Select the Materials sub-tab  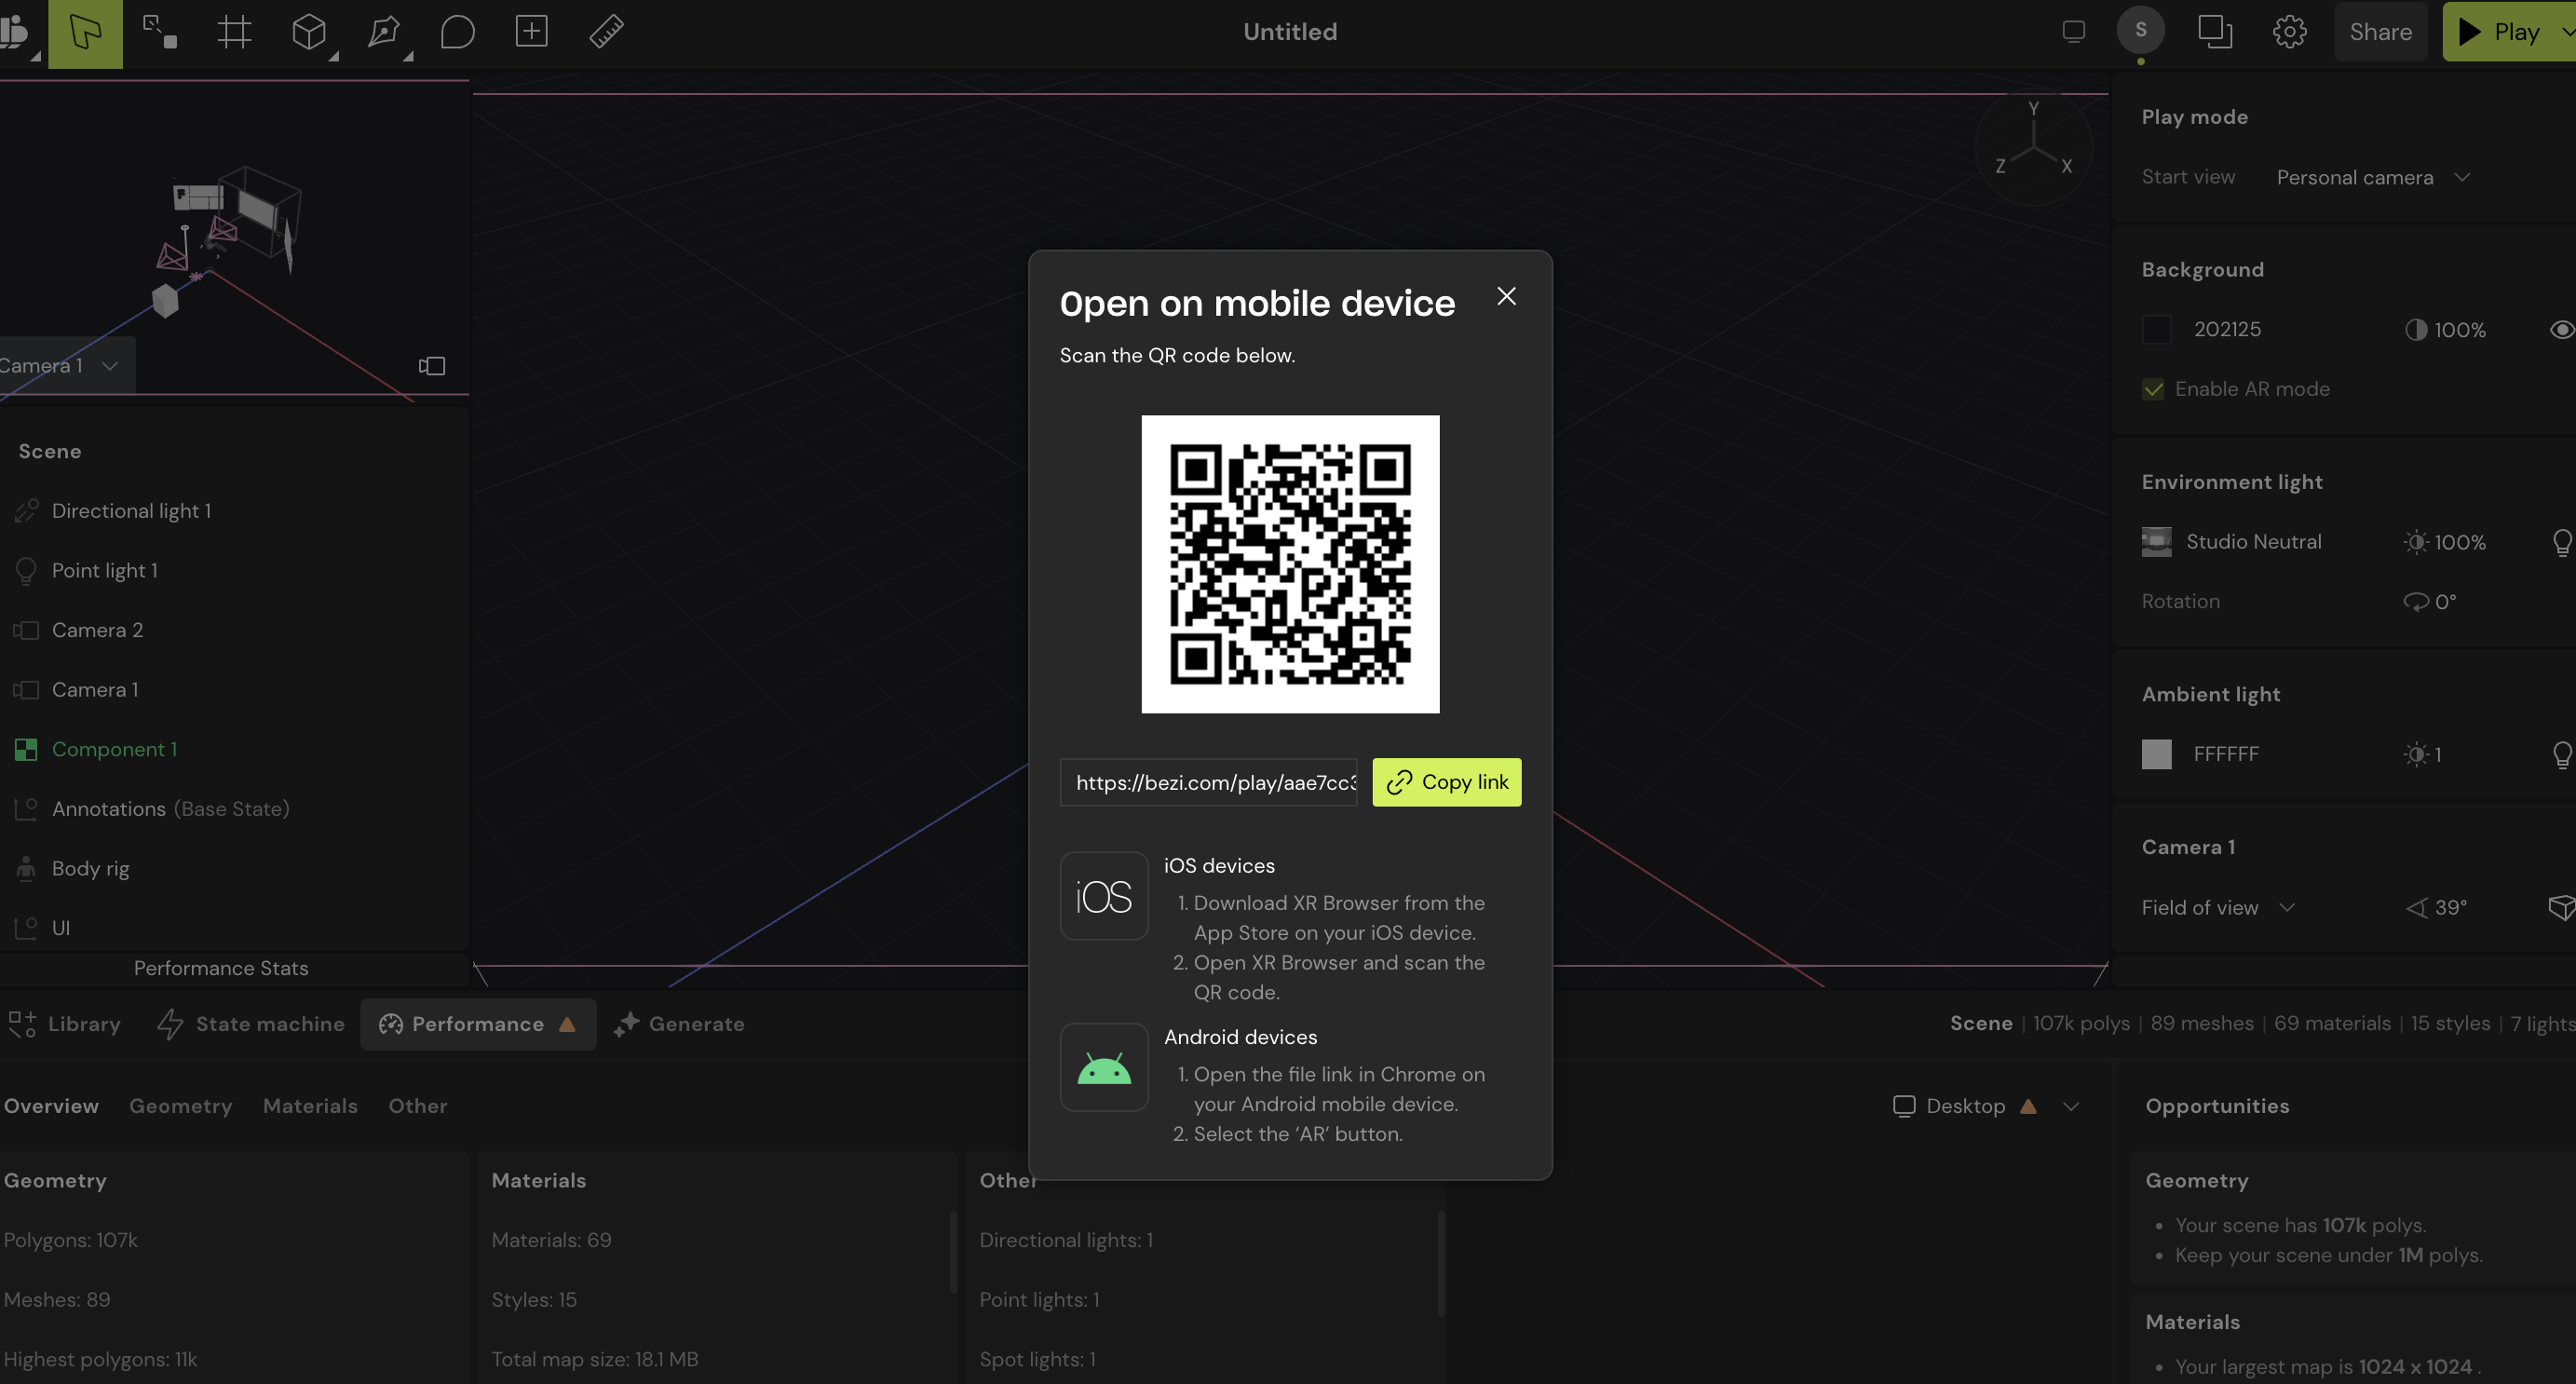(310, 1106)
